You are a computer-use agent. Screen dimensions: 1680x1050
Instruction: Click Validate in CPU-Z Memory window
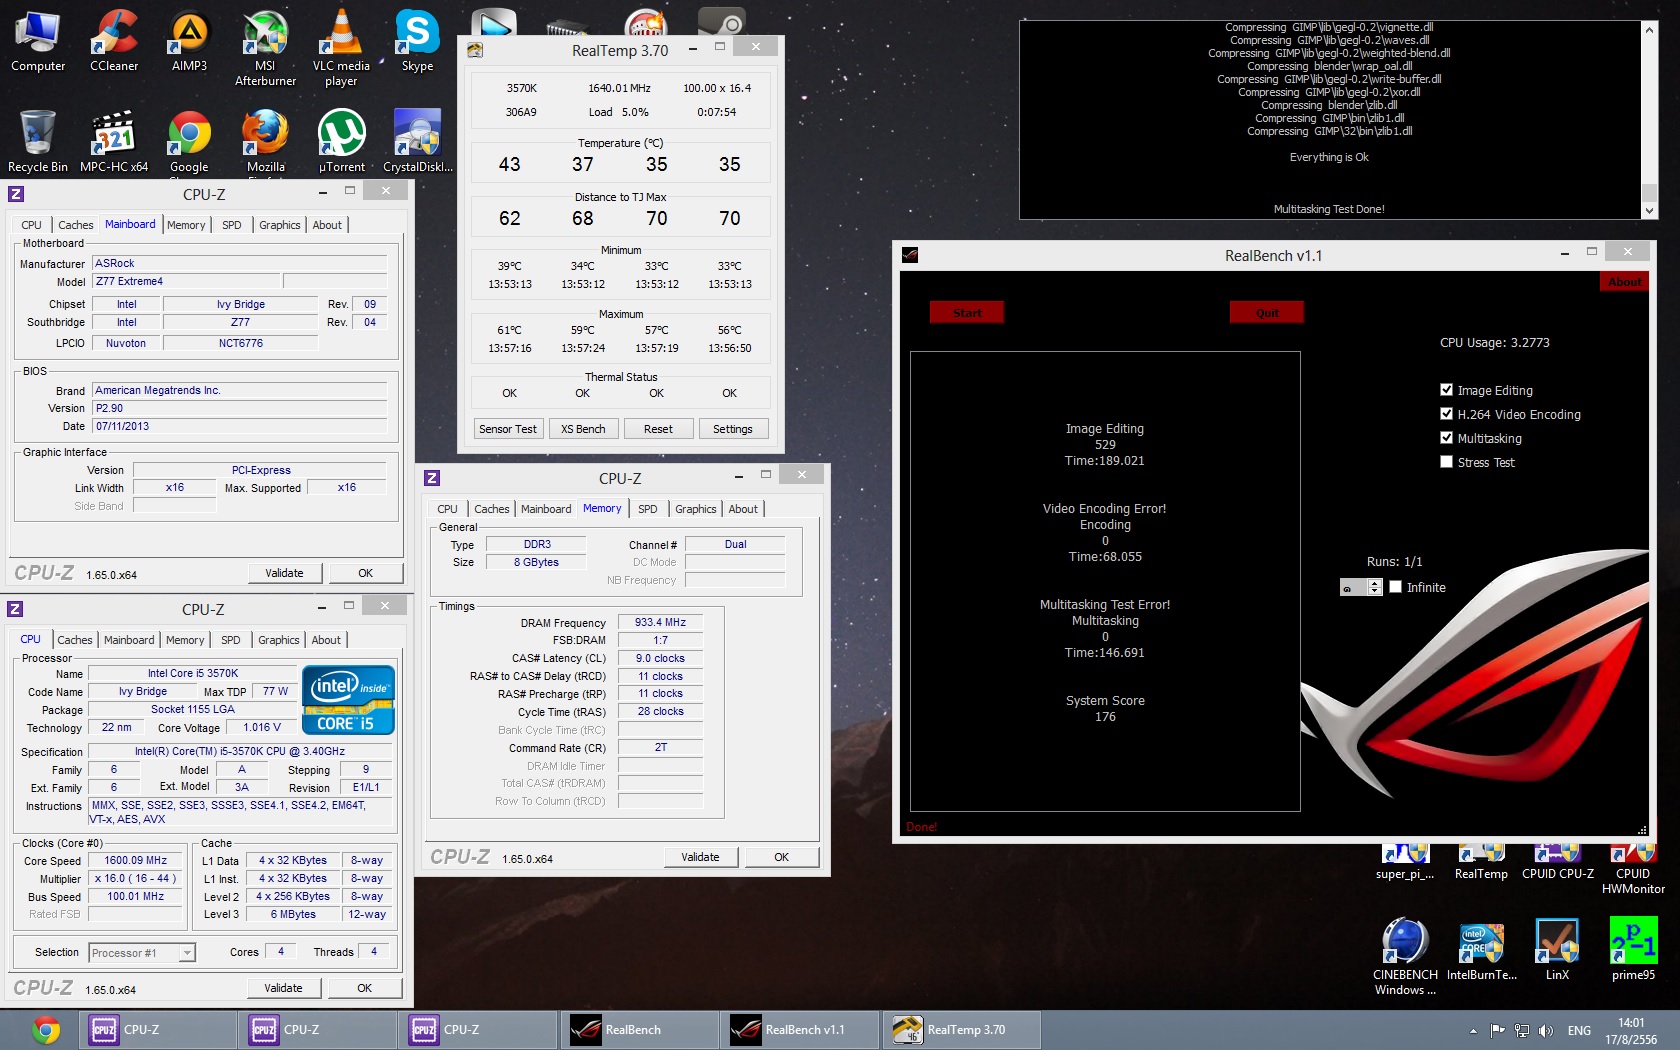pyautogui.click(x=700, y=857)
